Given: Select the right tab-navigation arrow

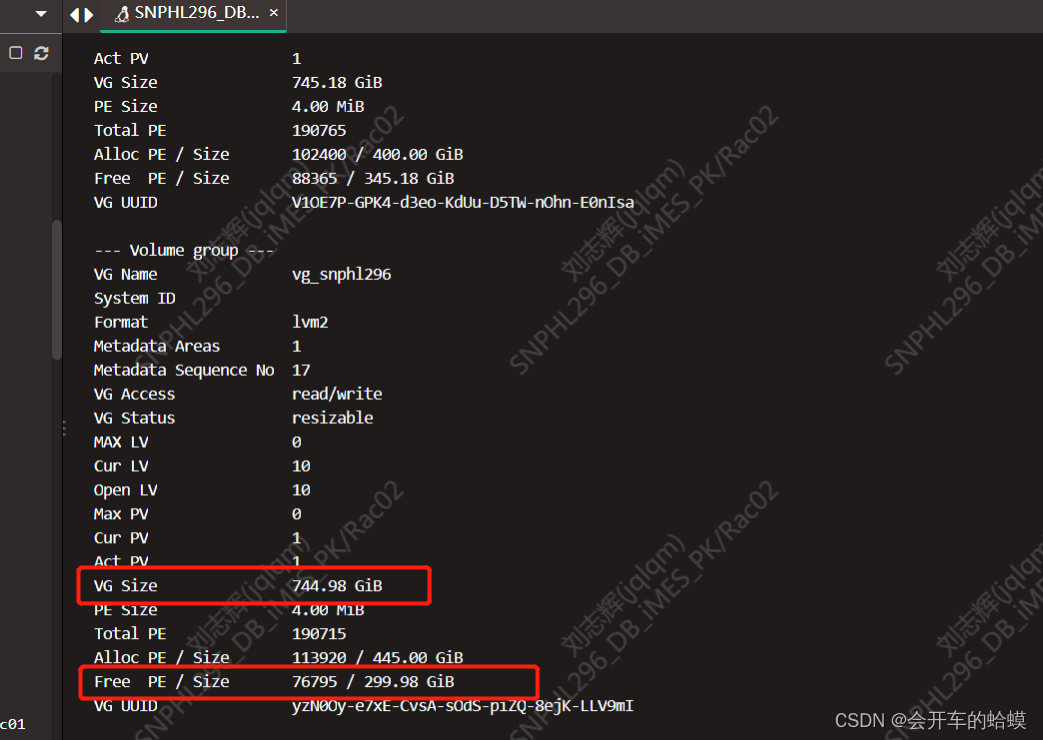Looking at the screenshot, I should point(88,15).
